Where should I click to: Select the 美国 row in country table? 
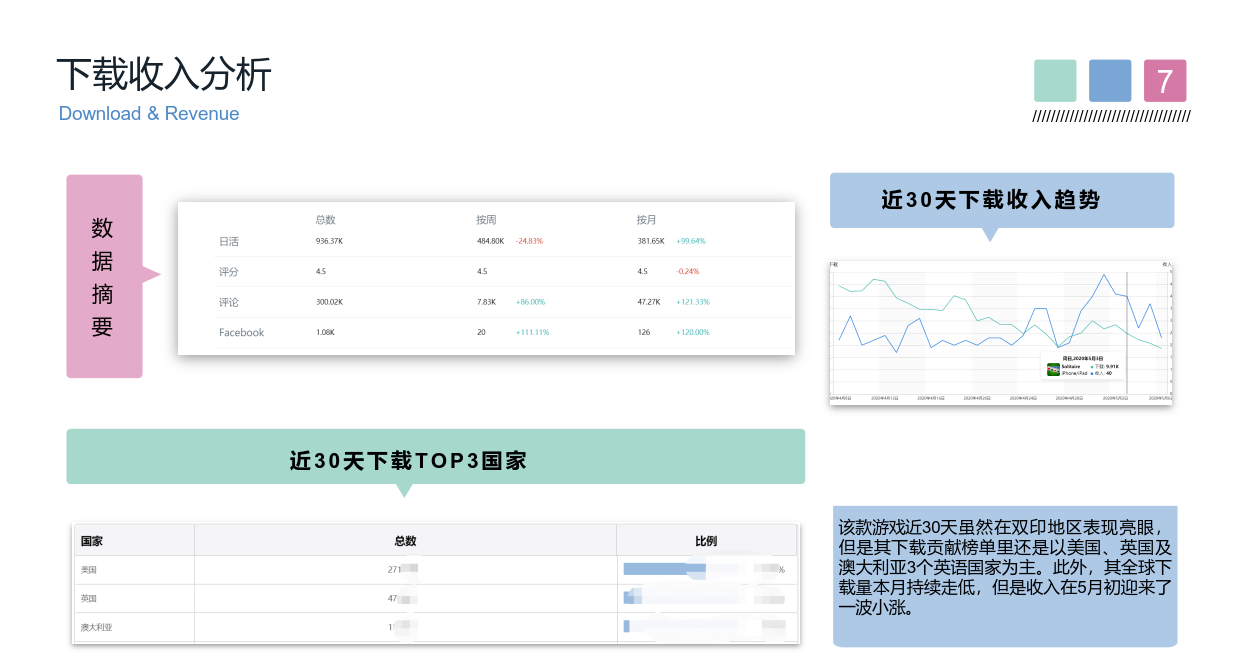pyautogui.click(x=89, y=570)
